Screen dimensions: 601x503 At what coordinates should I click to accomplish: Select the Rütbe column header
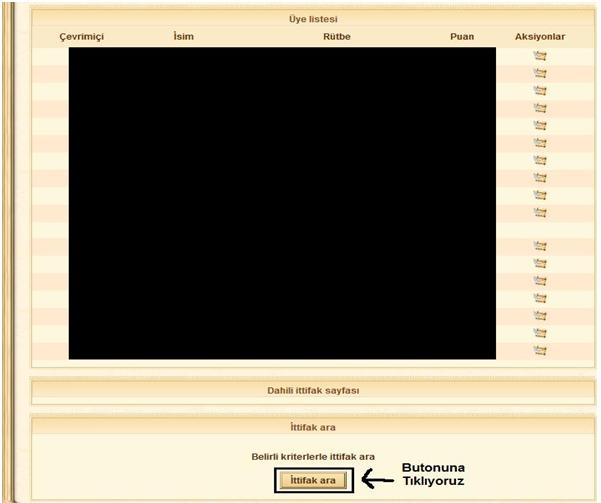click(337, 36)
